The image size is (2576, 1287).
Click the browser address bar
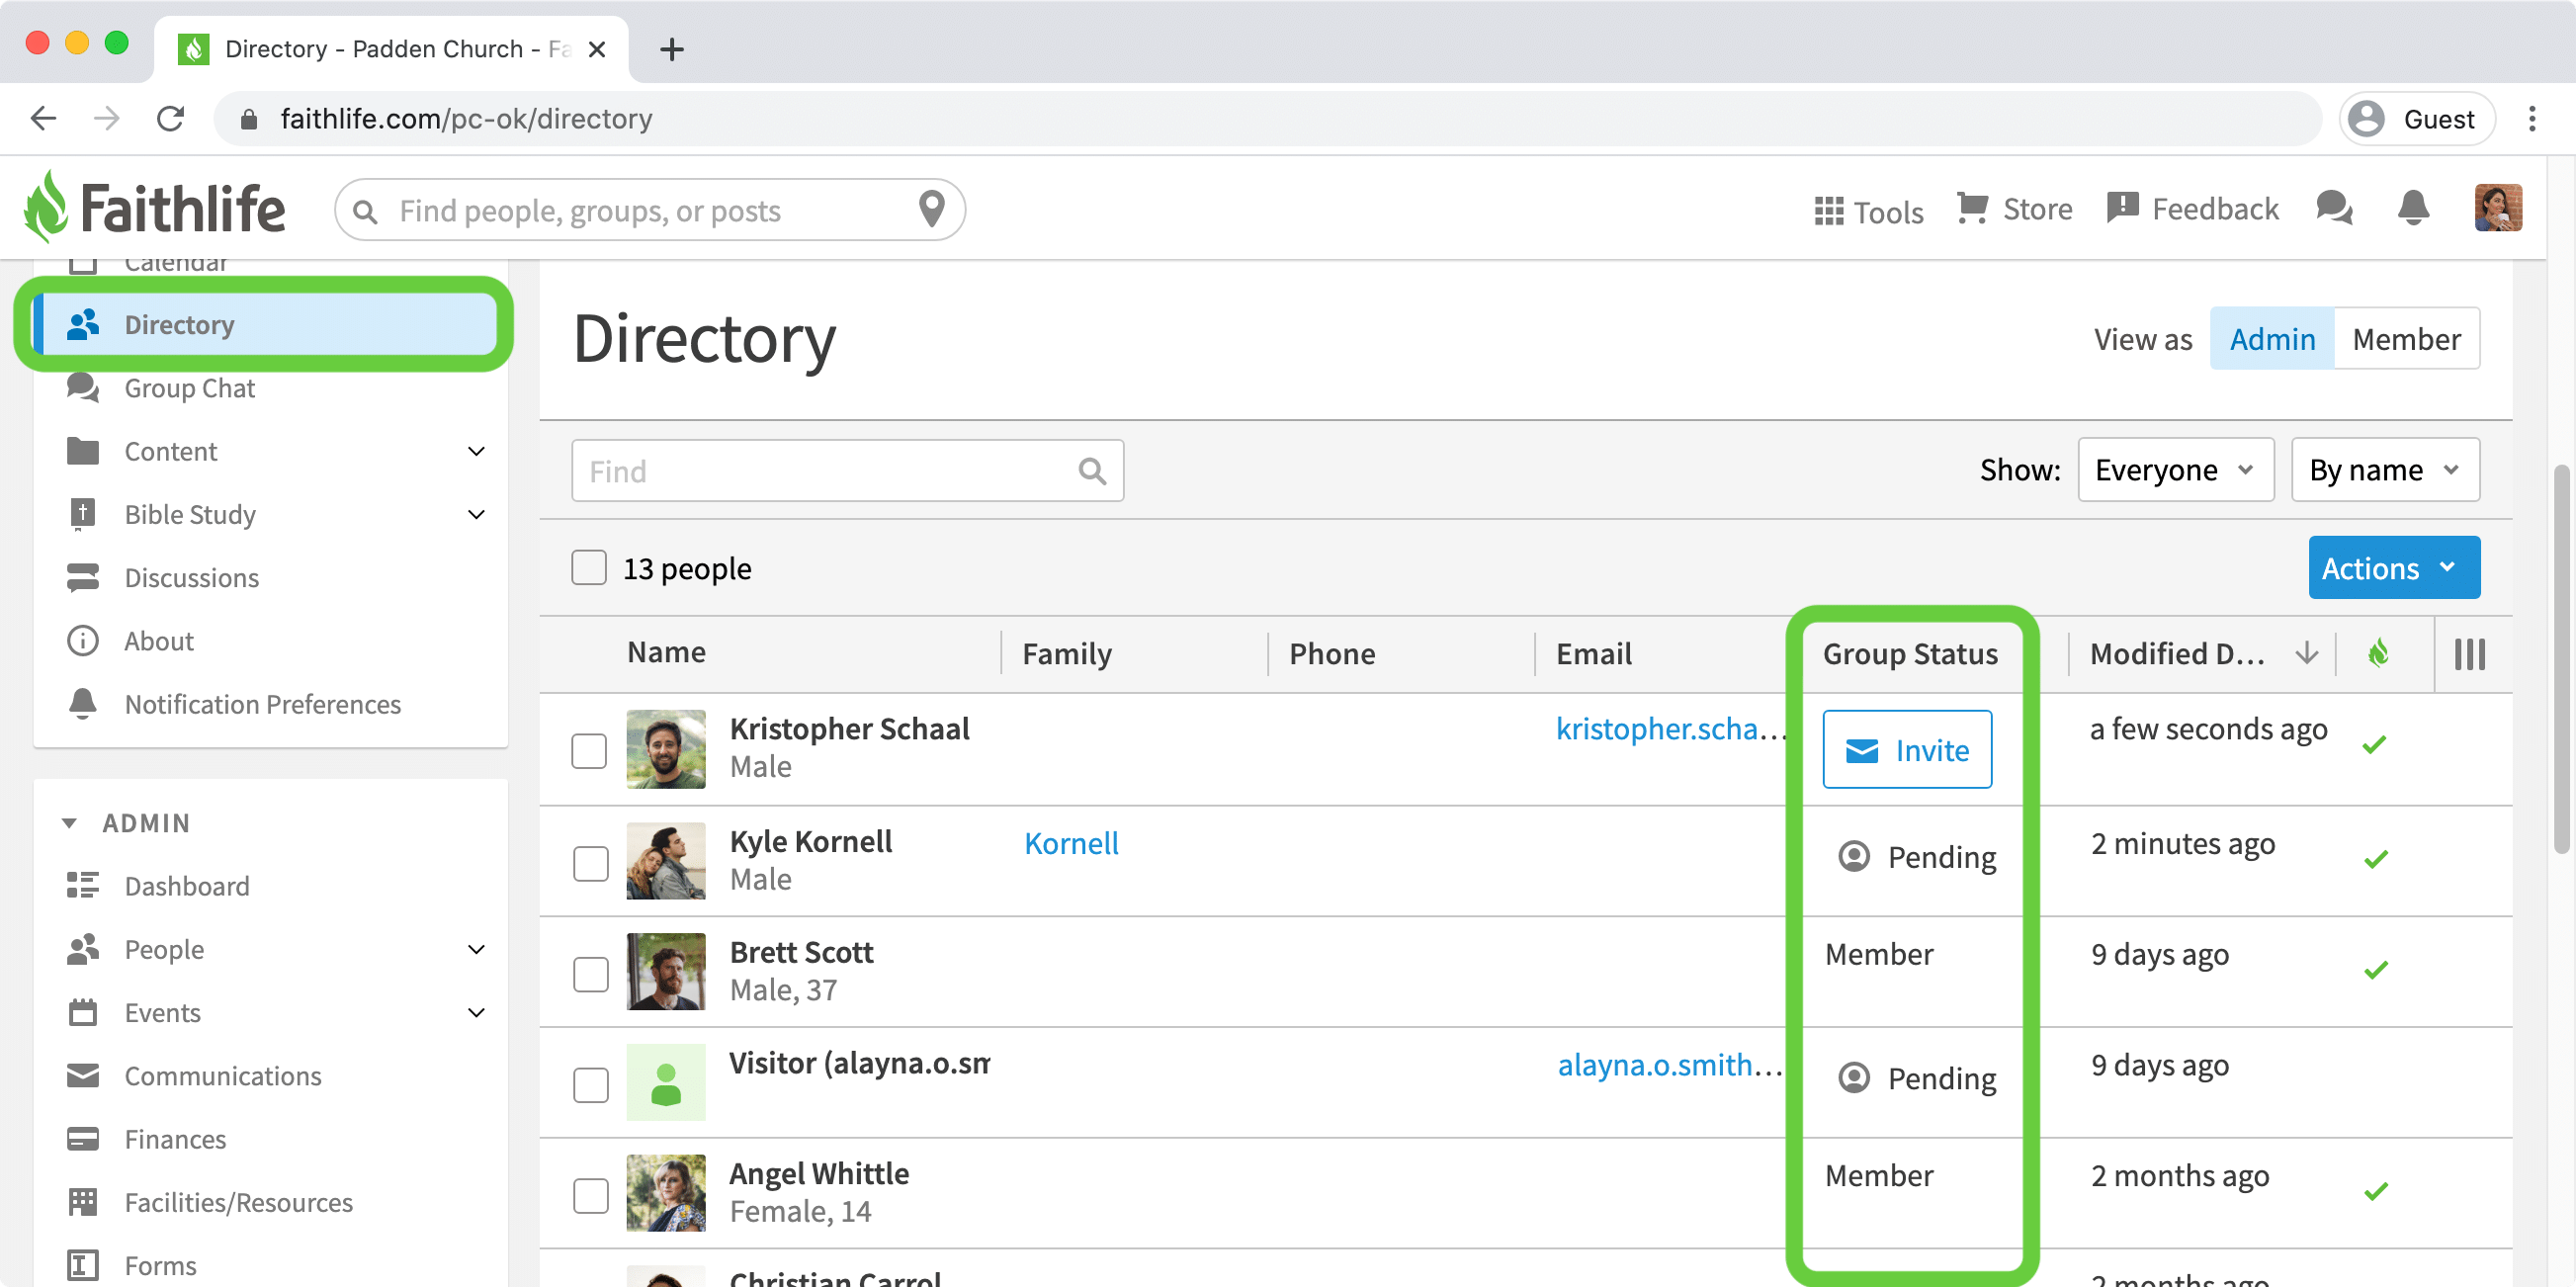tap(1267, 119)
